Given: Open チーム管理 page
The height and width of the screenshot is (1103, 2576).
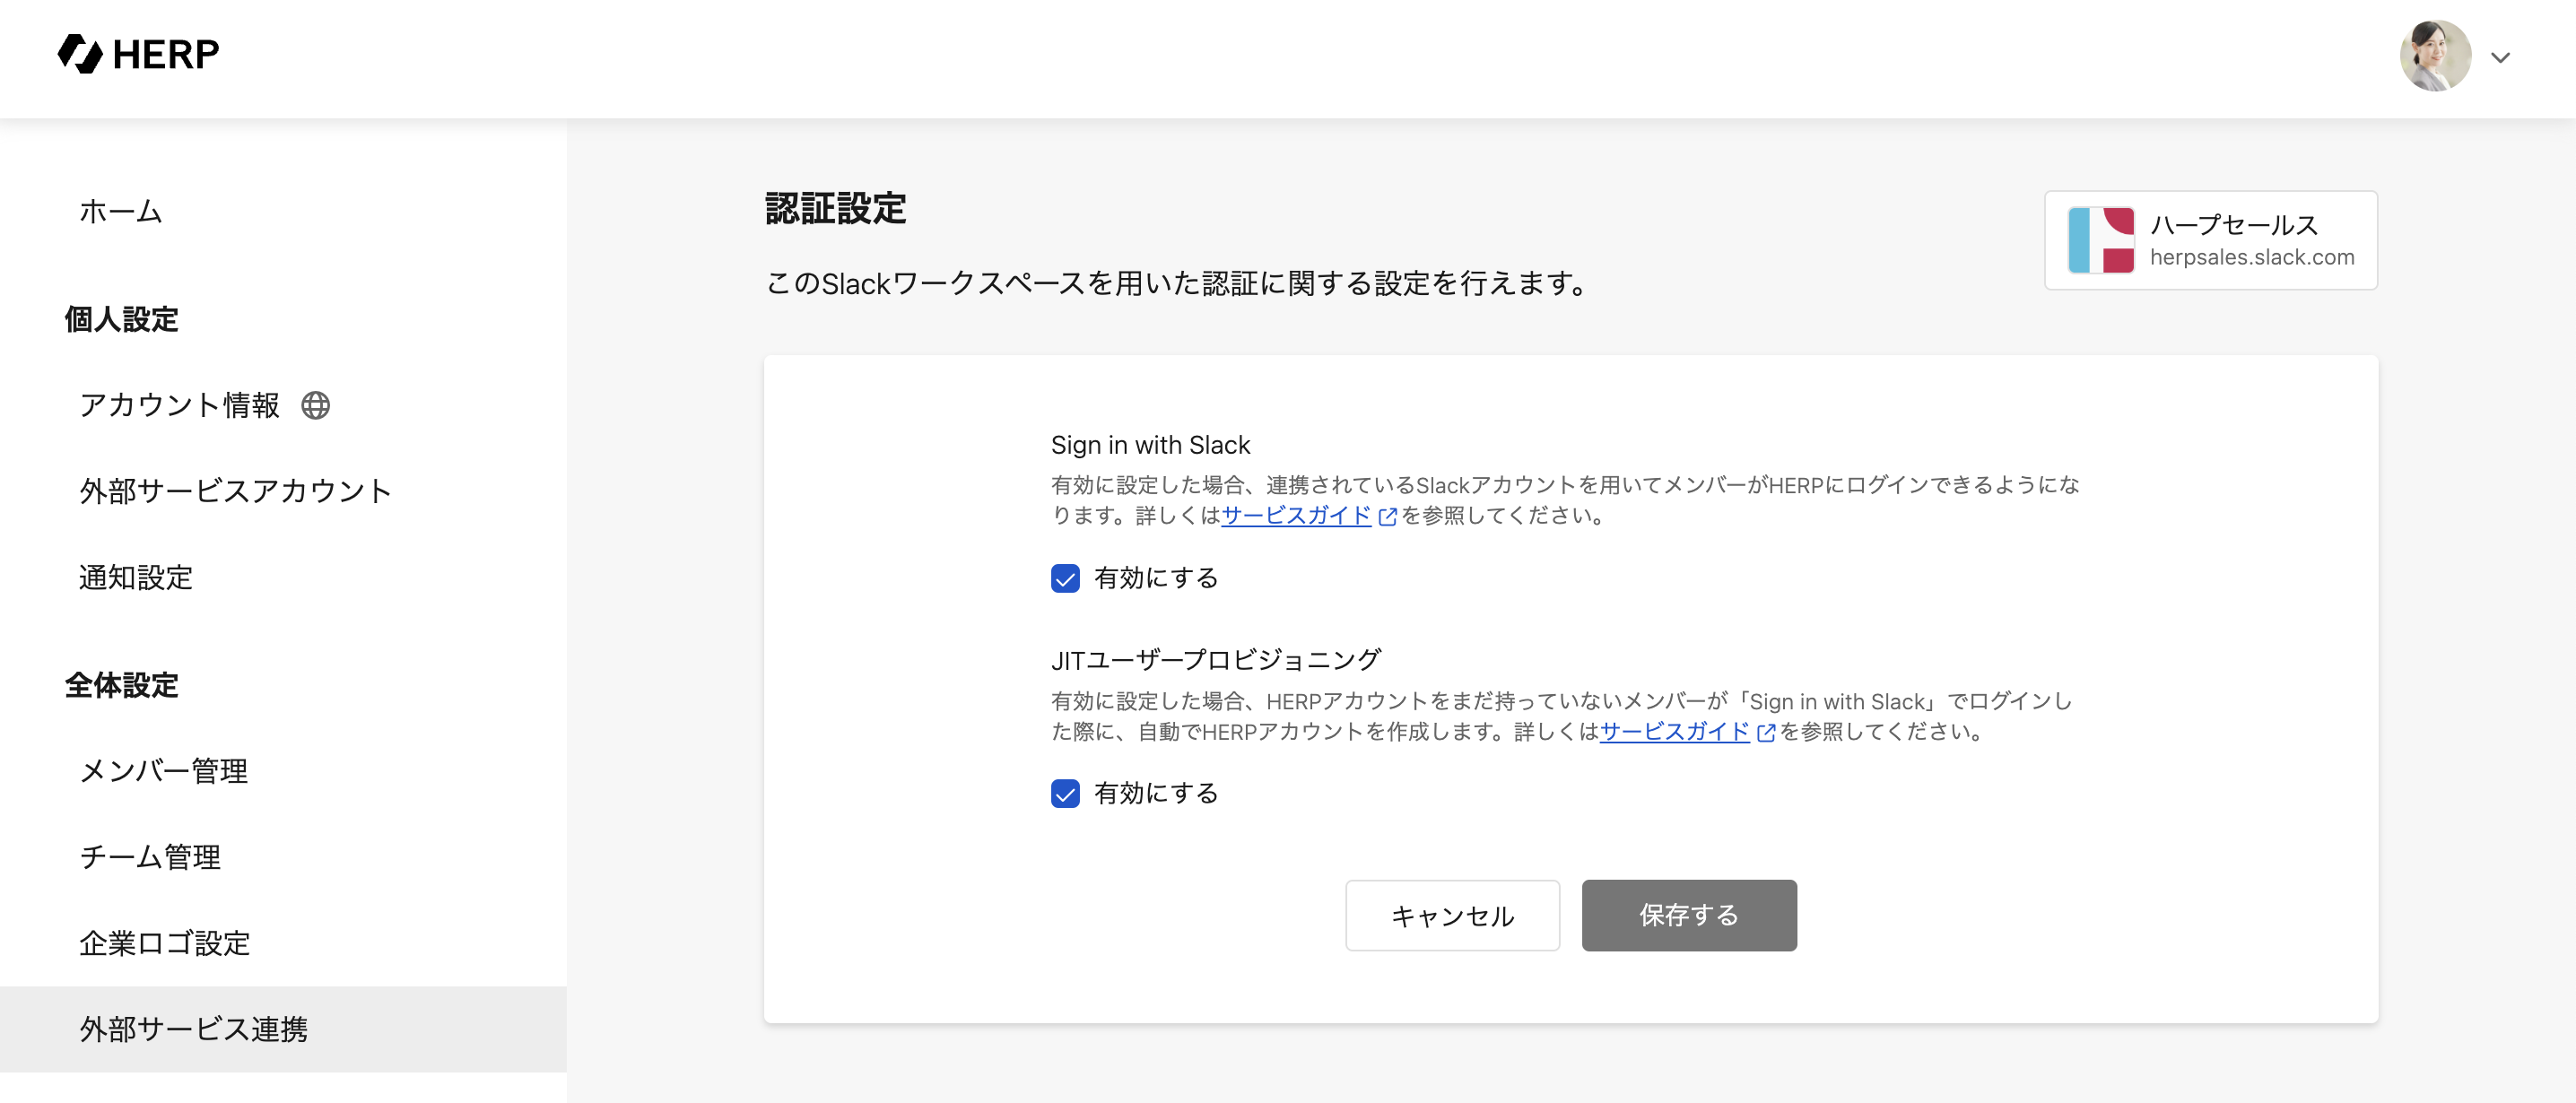Looking at the screenshot, I should 150,857.
